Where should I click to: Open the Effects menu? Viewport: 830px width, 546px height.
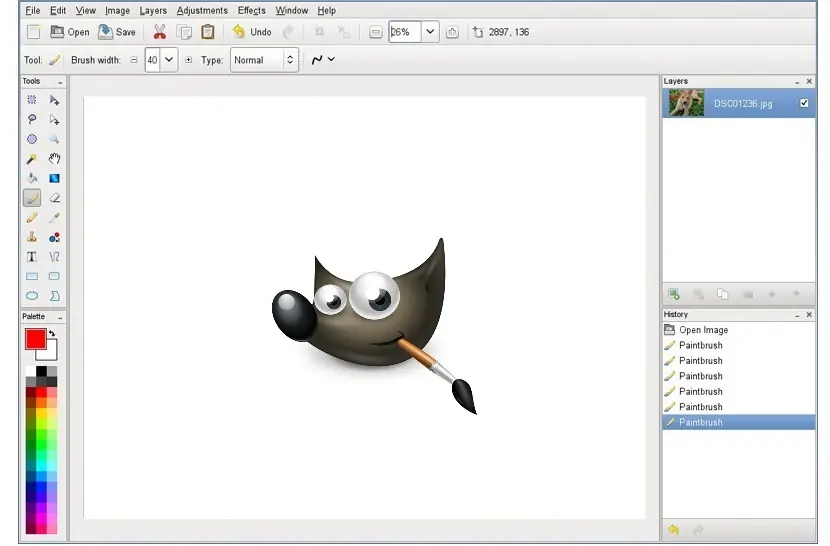(251, 11)
